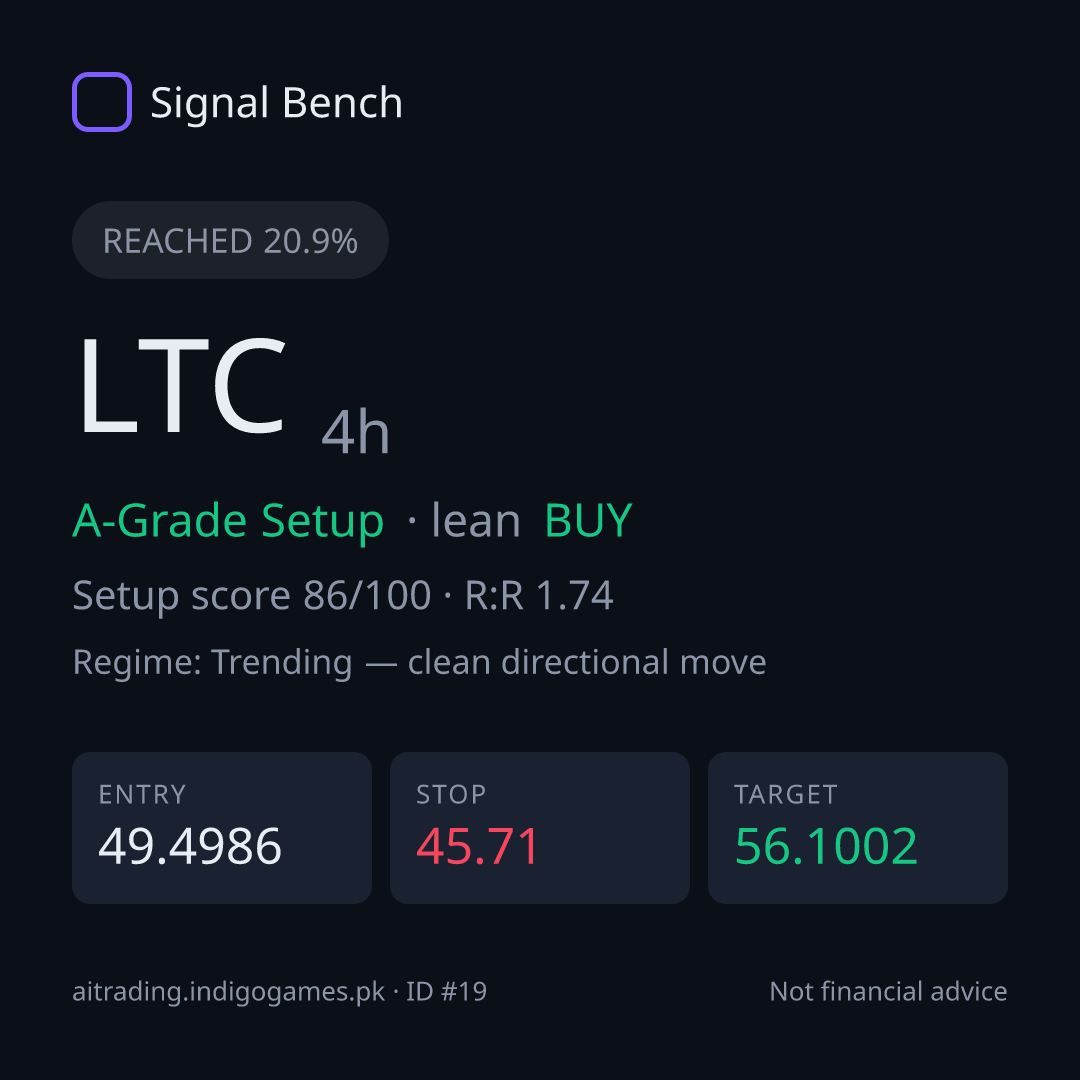This screenshot has height=1080, width=1080.
Task: Select the Setup score 86/100 text
Action: click(x=251, y=596)
